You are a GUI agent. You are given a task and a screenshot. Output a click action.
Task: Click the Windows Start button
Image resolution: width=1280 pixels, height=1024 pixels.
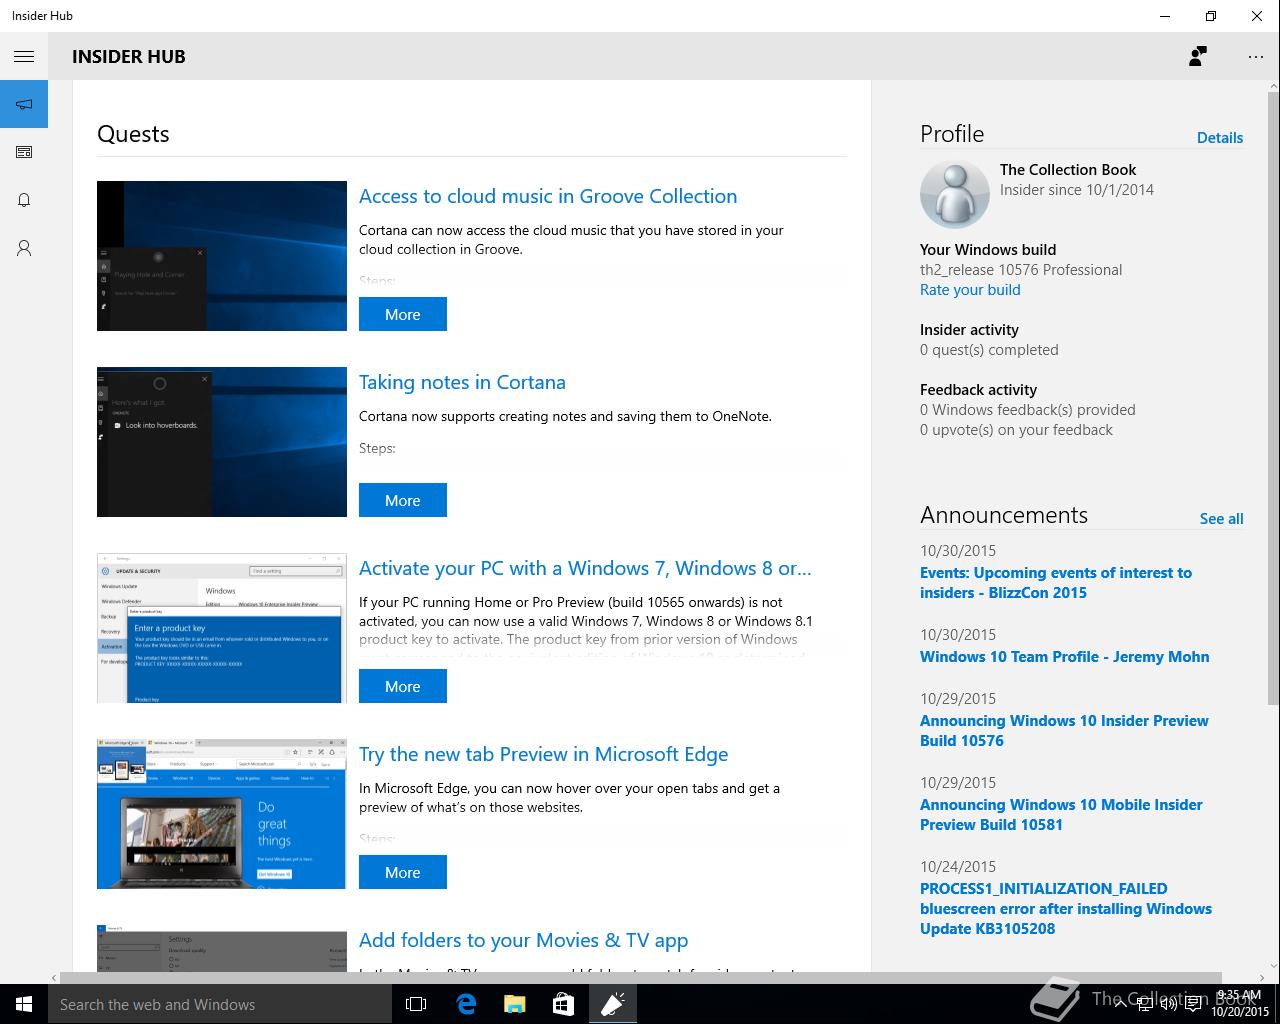24,1004
